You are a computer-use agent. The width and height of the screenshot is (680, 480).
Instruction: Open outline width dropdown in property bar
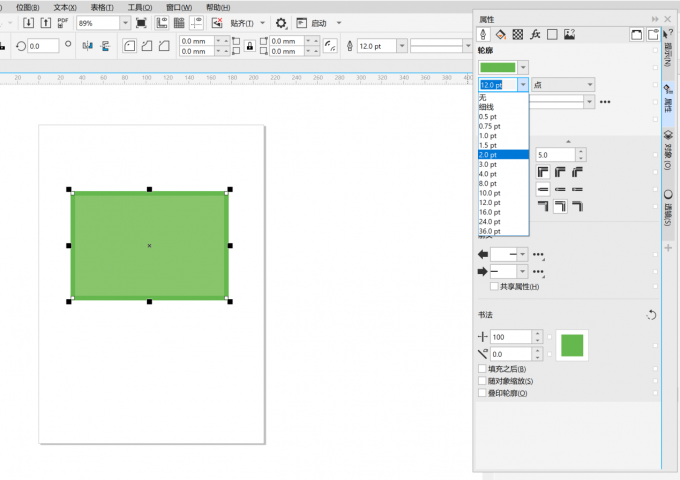point(402,46)
